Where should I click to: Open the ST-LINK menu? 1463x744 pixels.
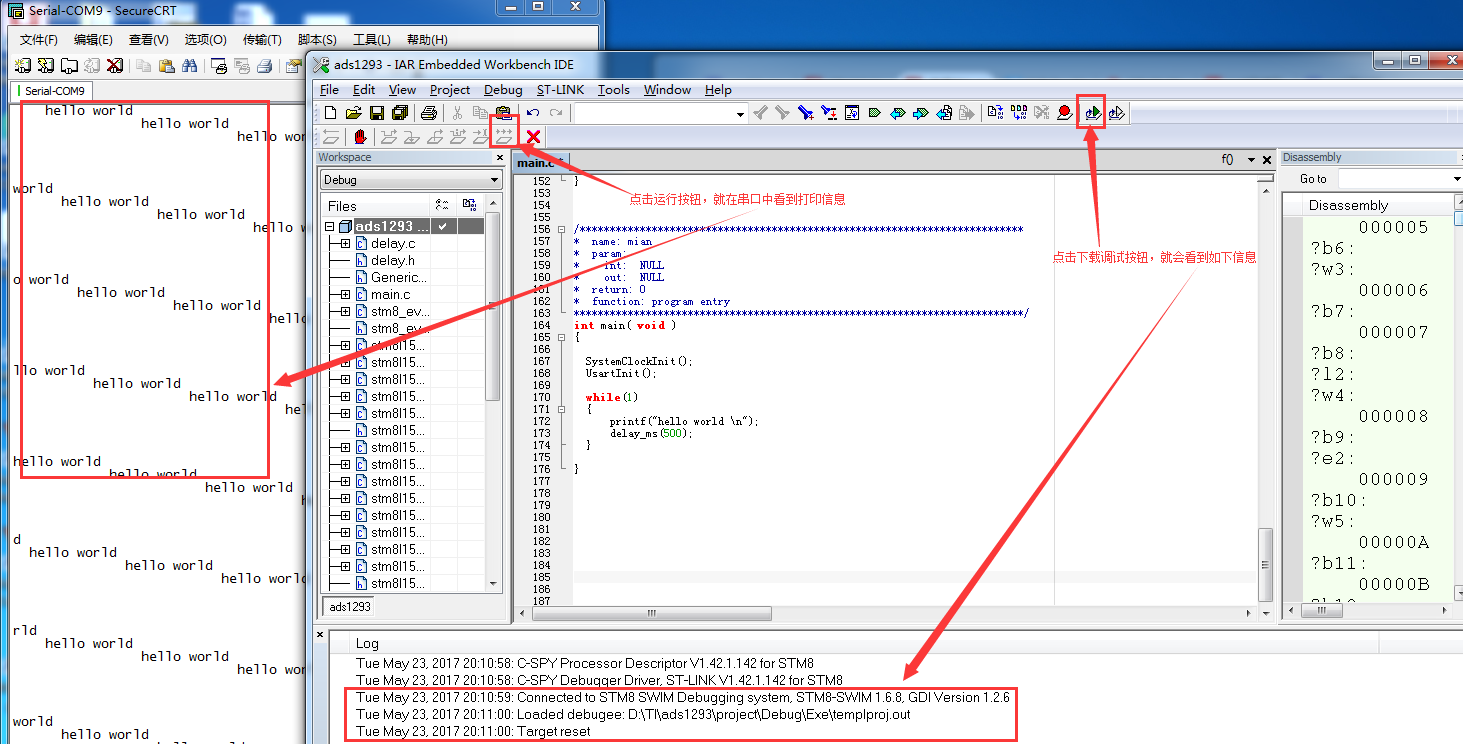tap(560, 90)
